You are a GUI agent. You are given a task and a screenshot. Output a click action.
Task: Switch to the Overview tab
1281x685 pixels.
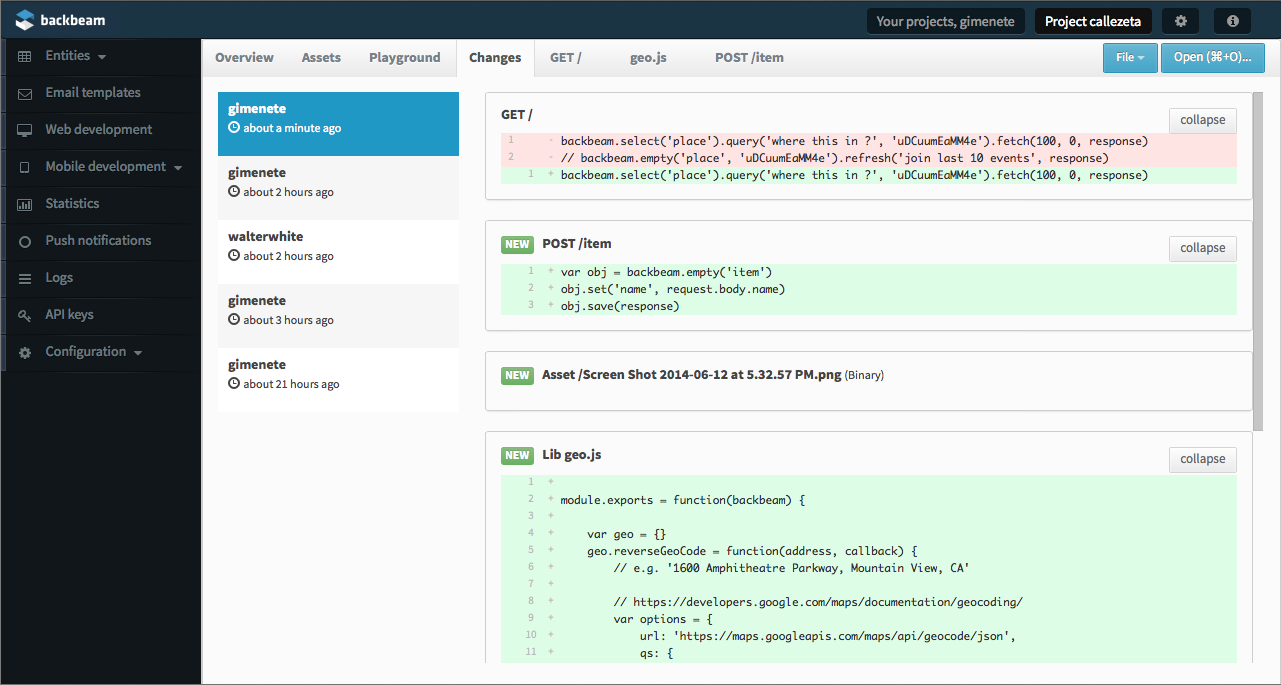coord(244,57)
